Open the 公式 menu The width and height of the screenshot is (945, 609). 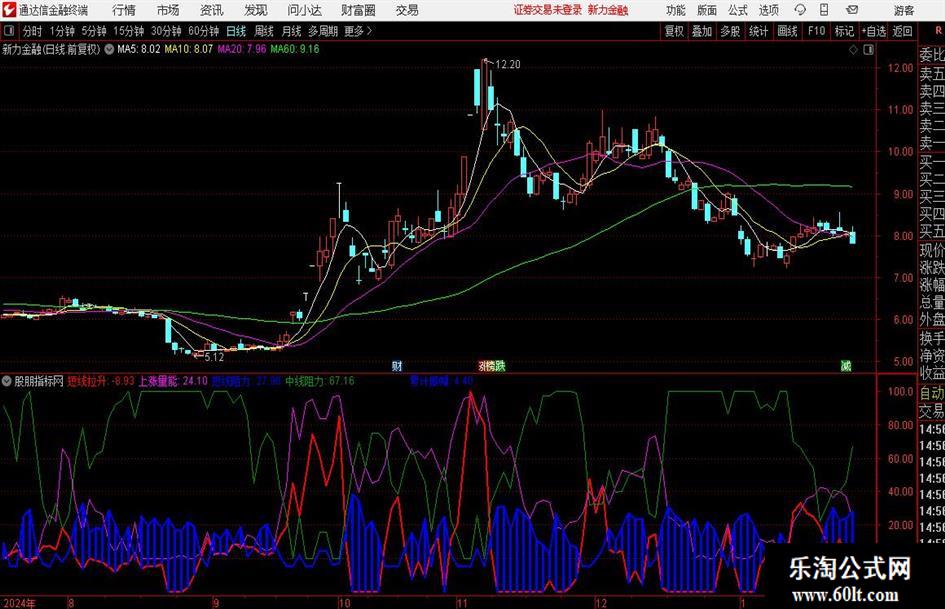pyautogui.click(x=738, y=10)
